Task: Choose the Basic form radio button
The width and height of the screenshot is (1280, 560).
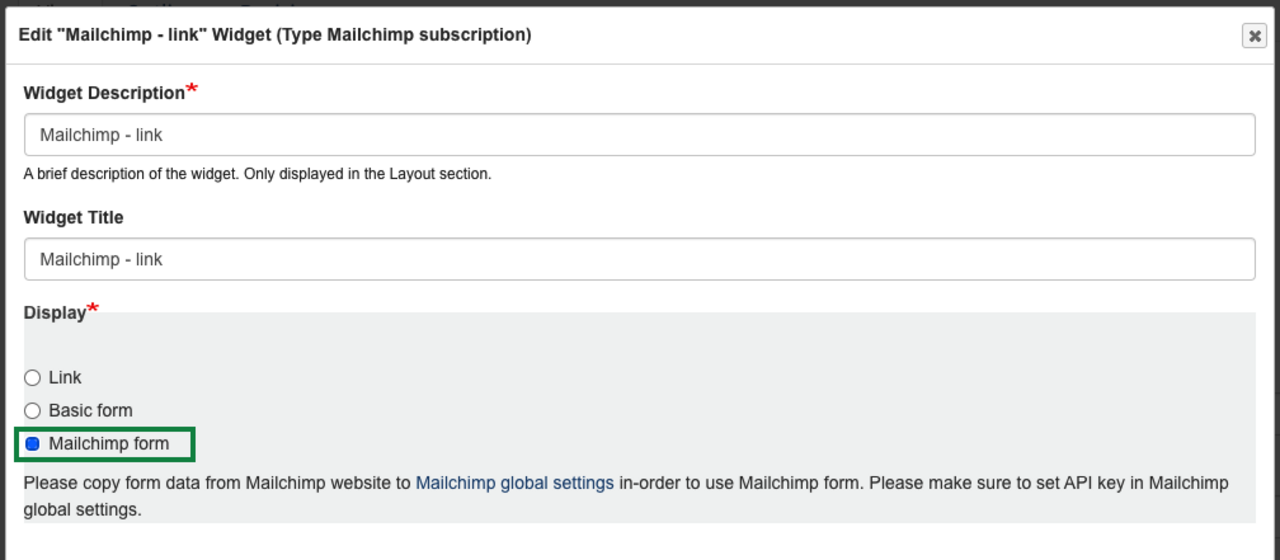Action: (x=33, y=411)
